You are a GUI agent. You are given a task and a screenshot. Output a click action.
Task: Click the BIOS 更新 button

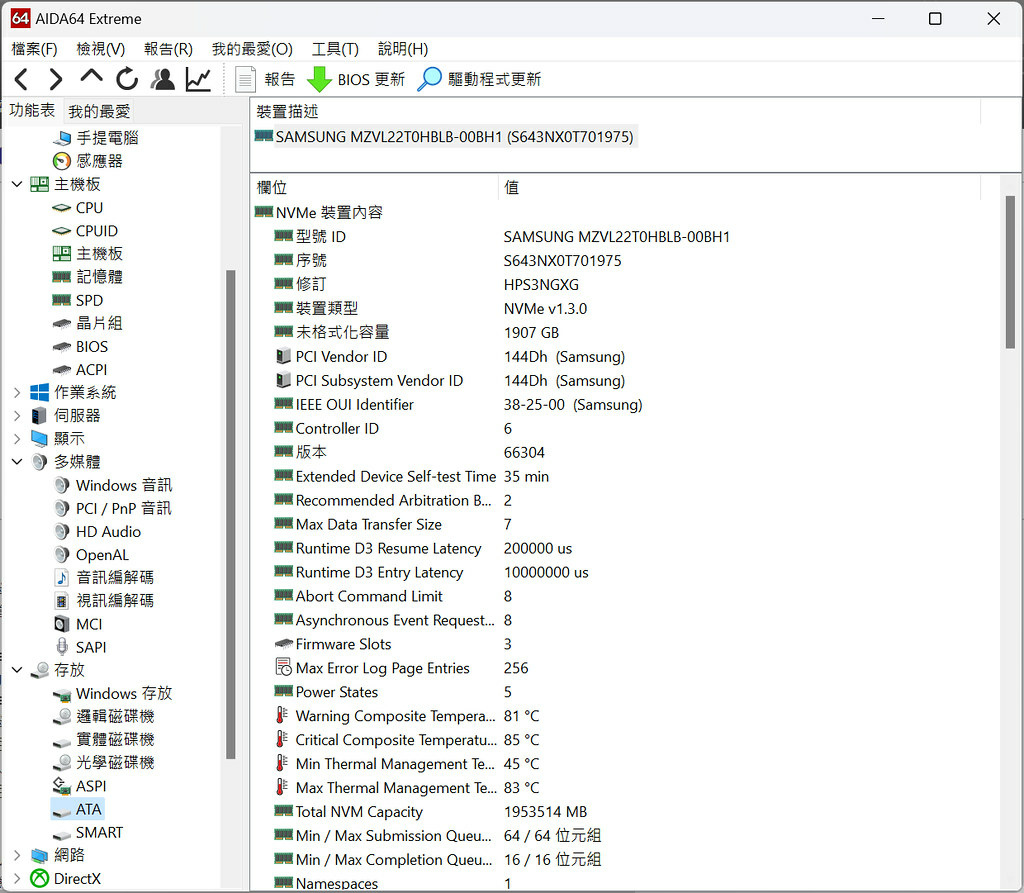click(356, 80)
